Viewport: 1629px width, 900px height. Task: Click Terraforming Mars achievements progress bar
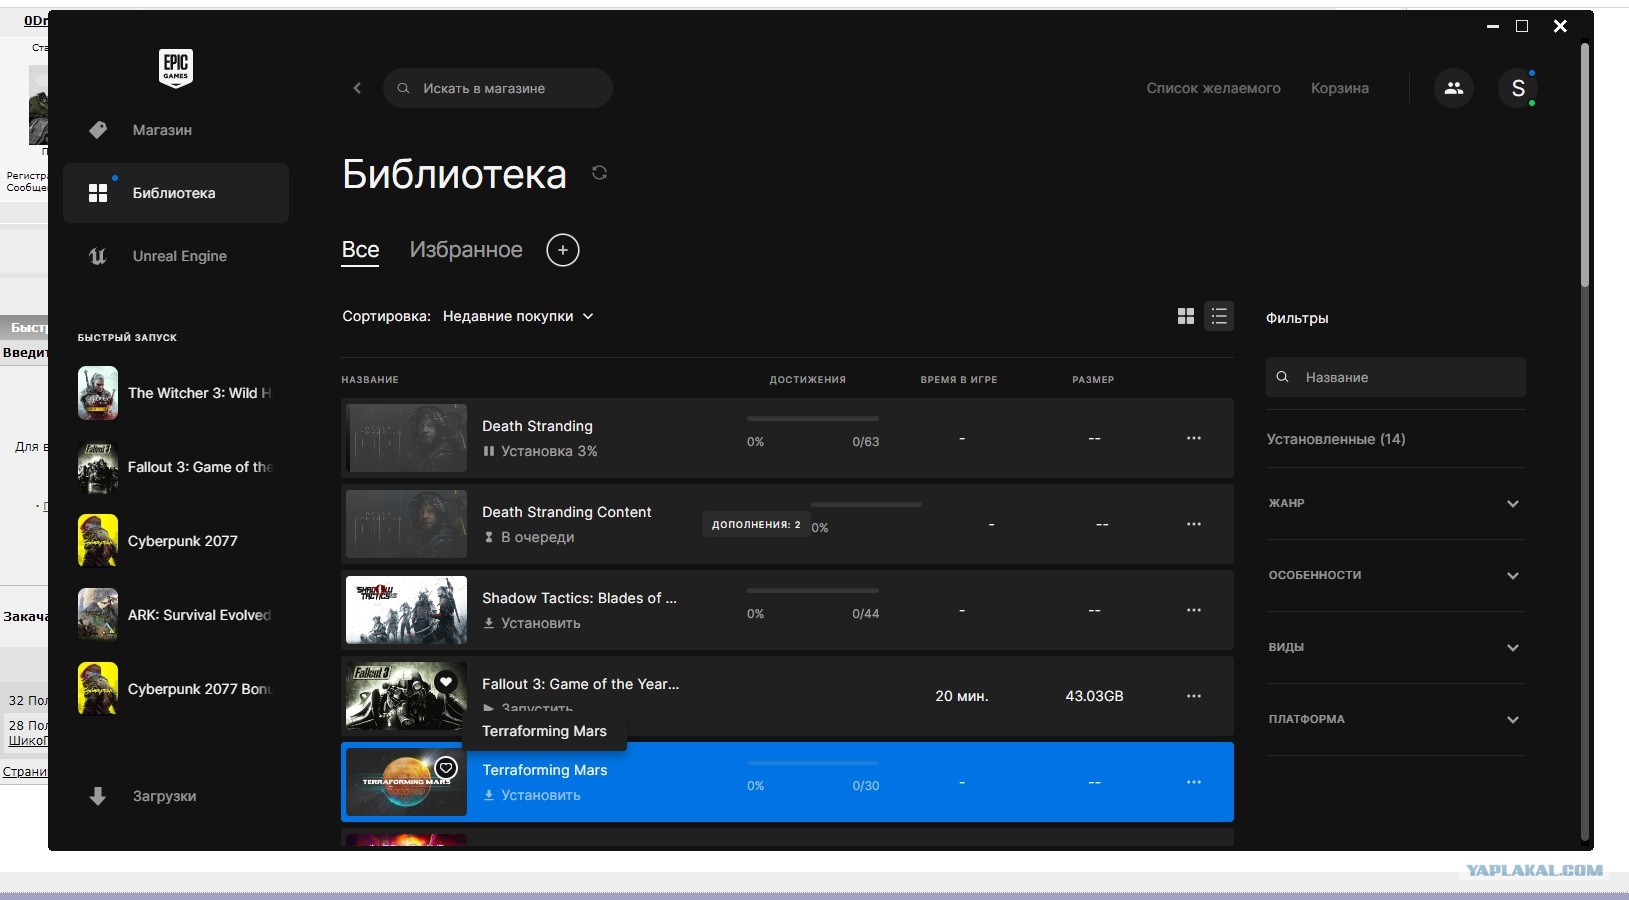click(813, 762)
